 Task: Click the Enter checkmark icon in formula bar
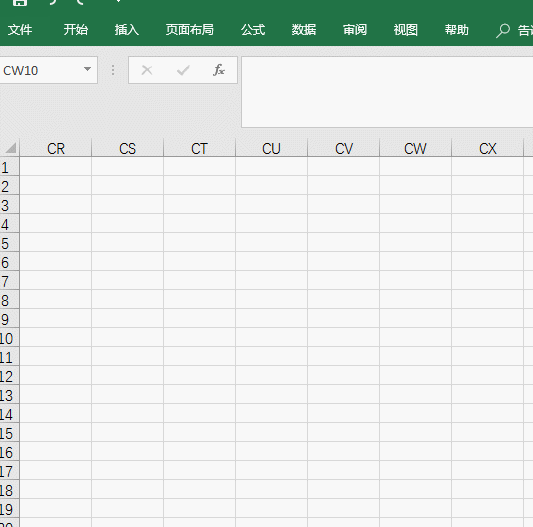click(183, 70)
